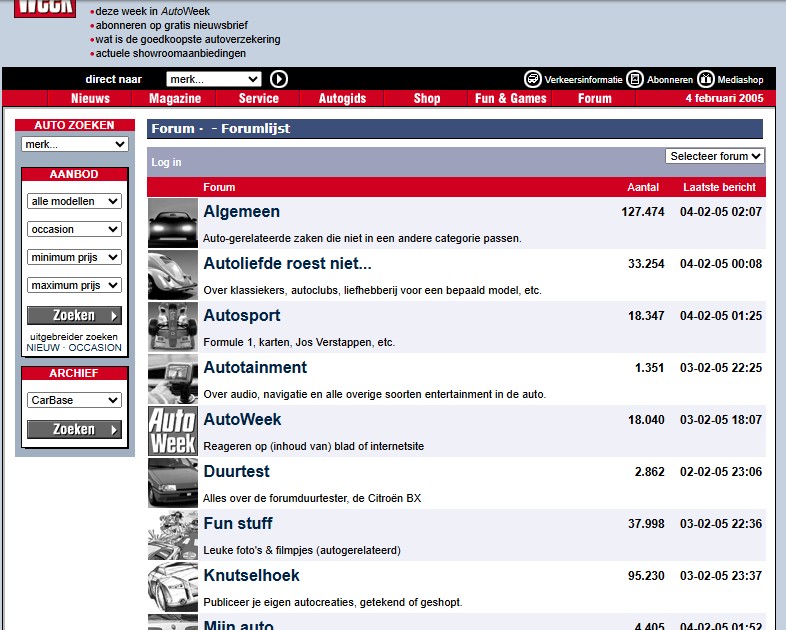Open the occasion dropdown

coord(74,229)
